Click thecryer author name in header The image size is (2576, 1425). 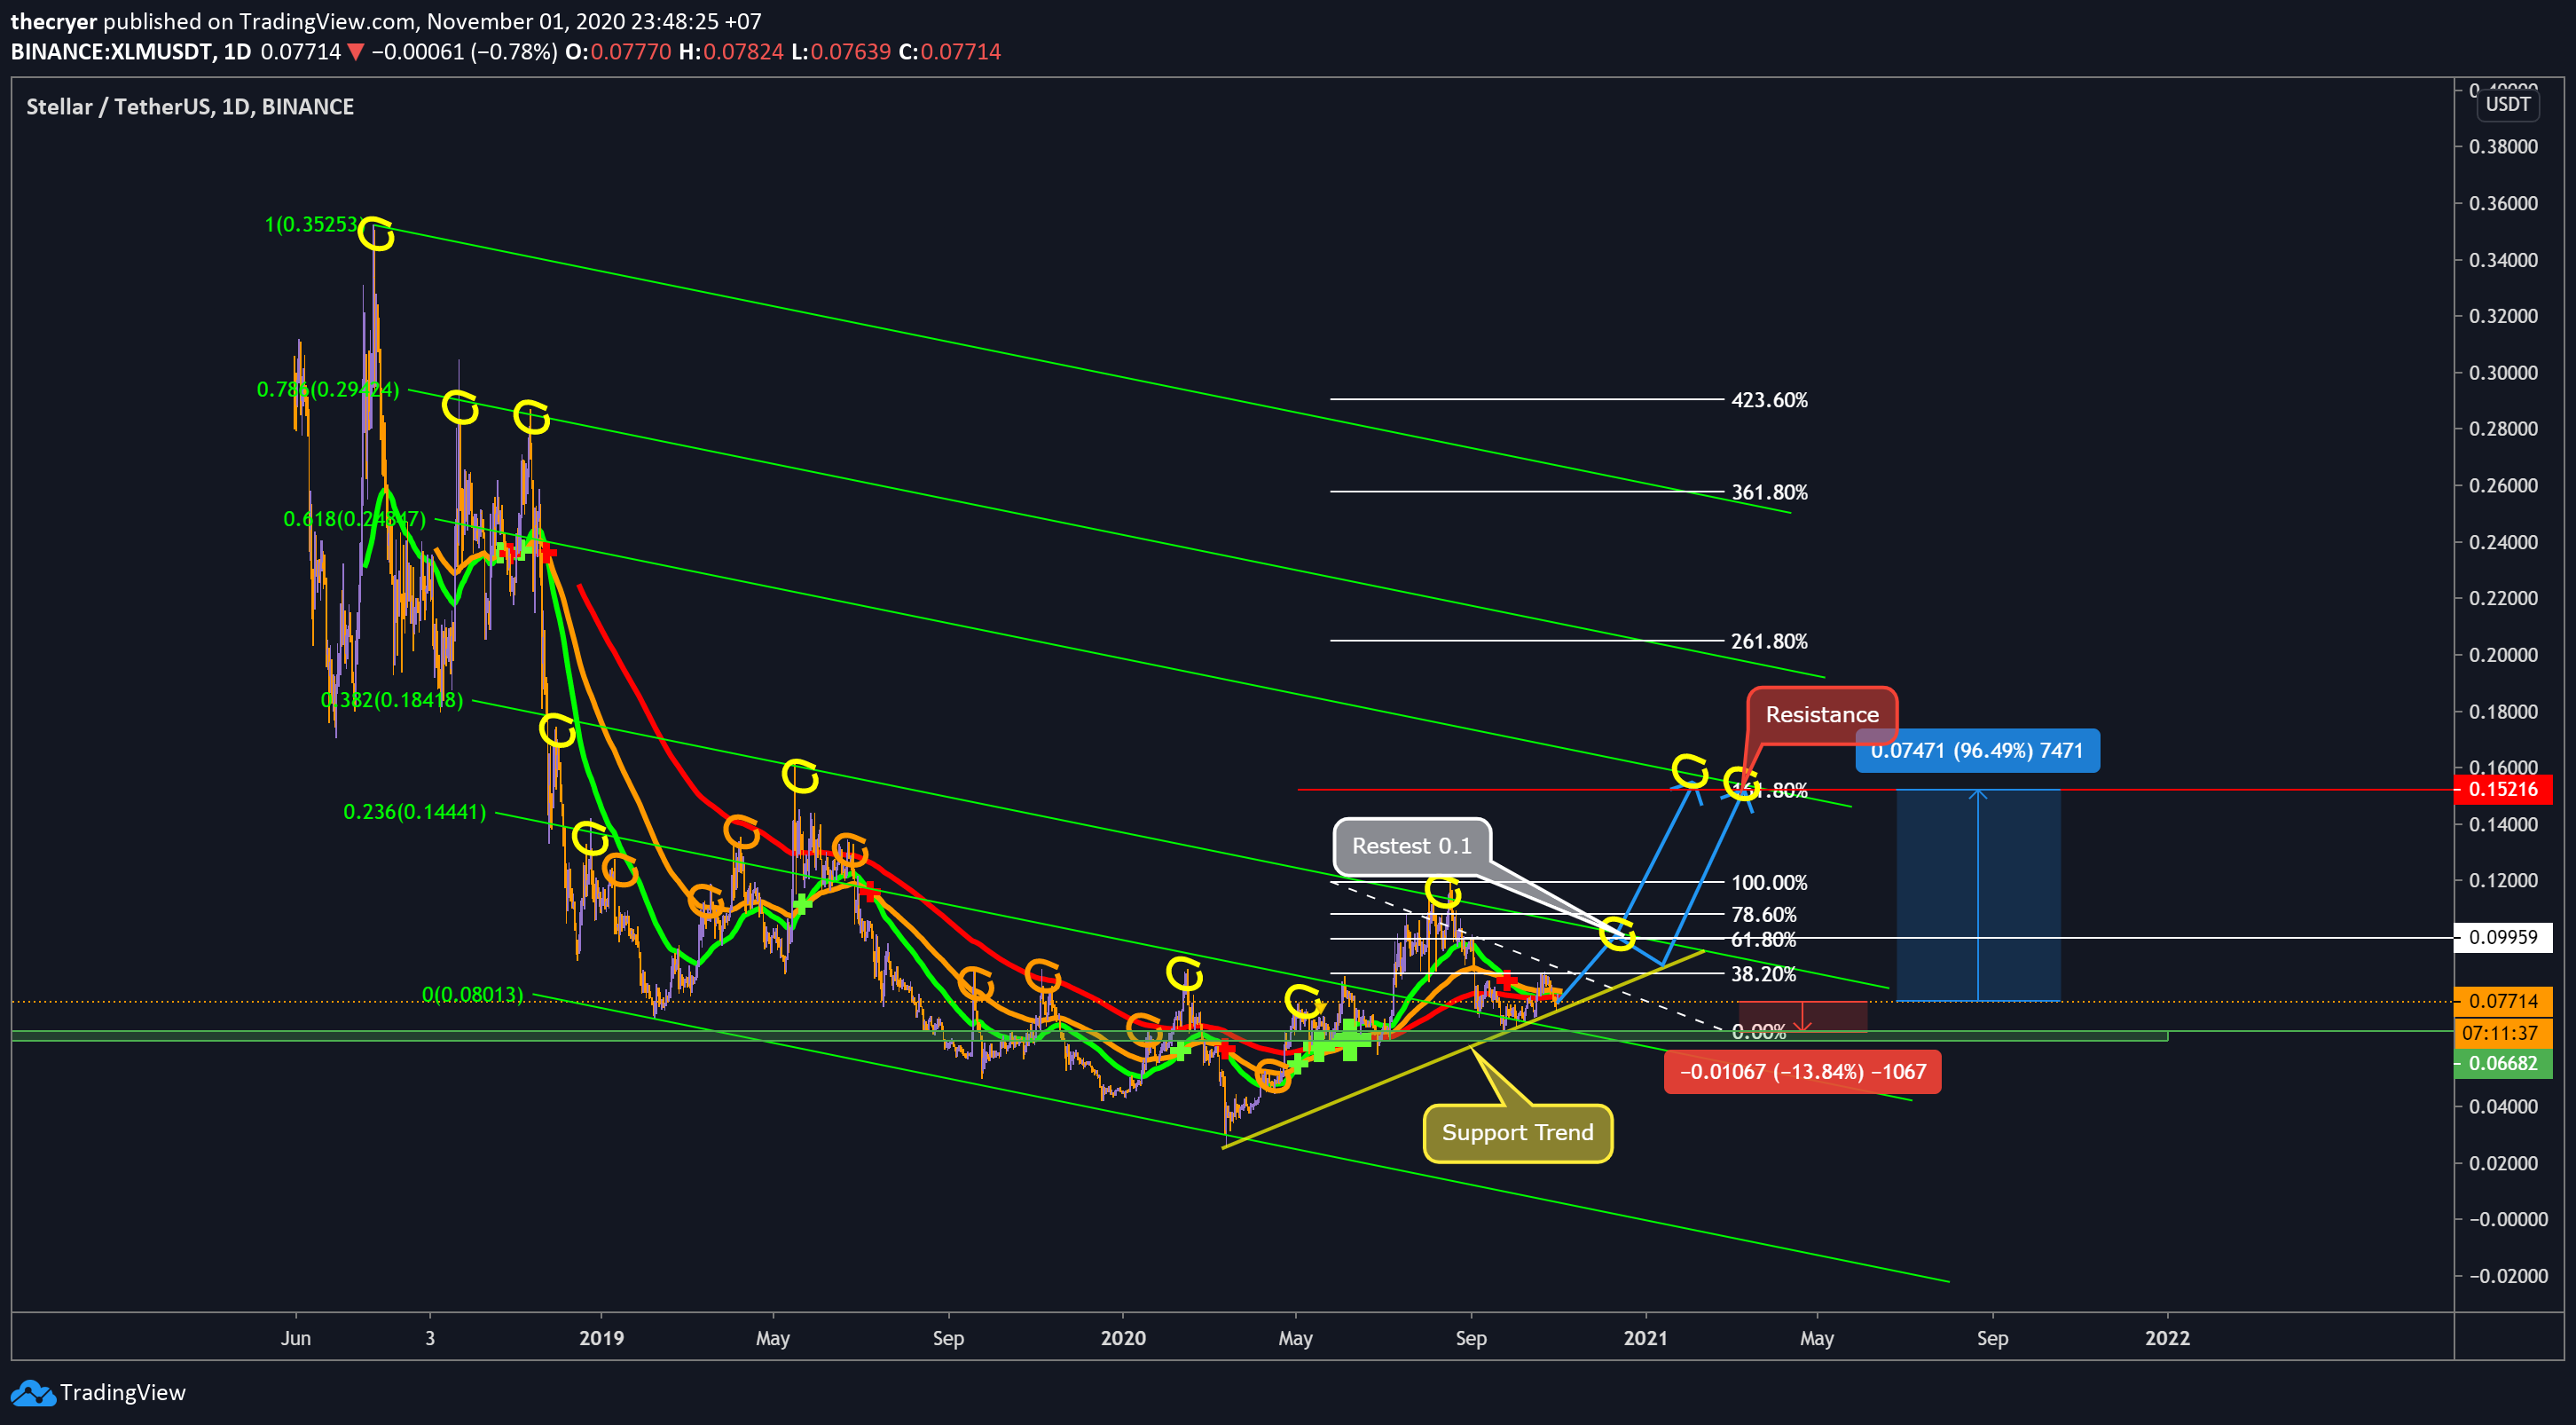pyautogui.click(x=54, y=21)
